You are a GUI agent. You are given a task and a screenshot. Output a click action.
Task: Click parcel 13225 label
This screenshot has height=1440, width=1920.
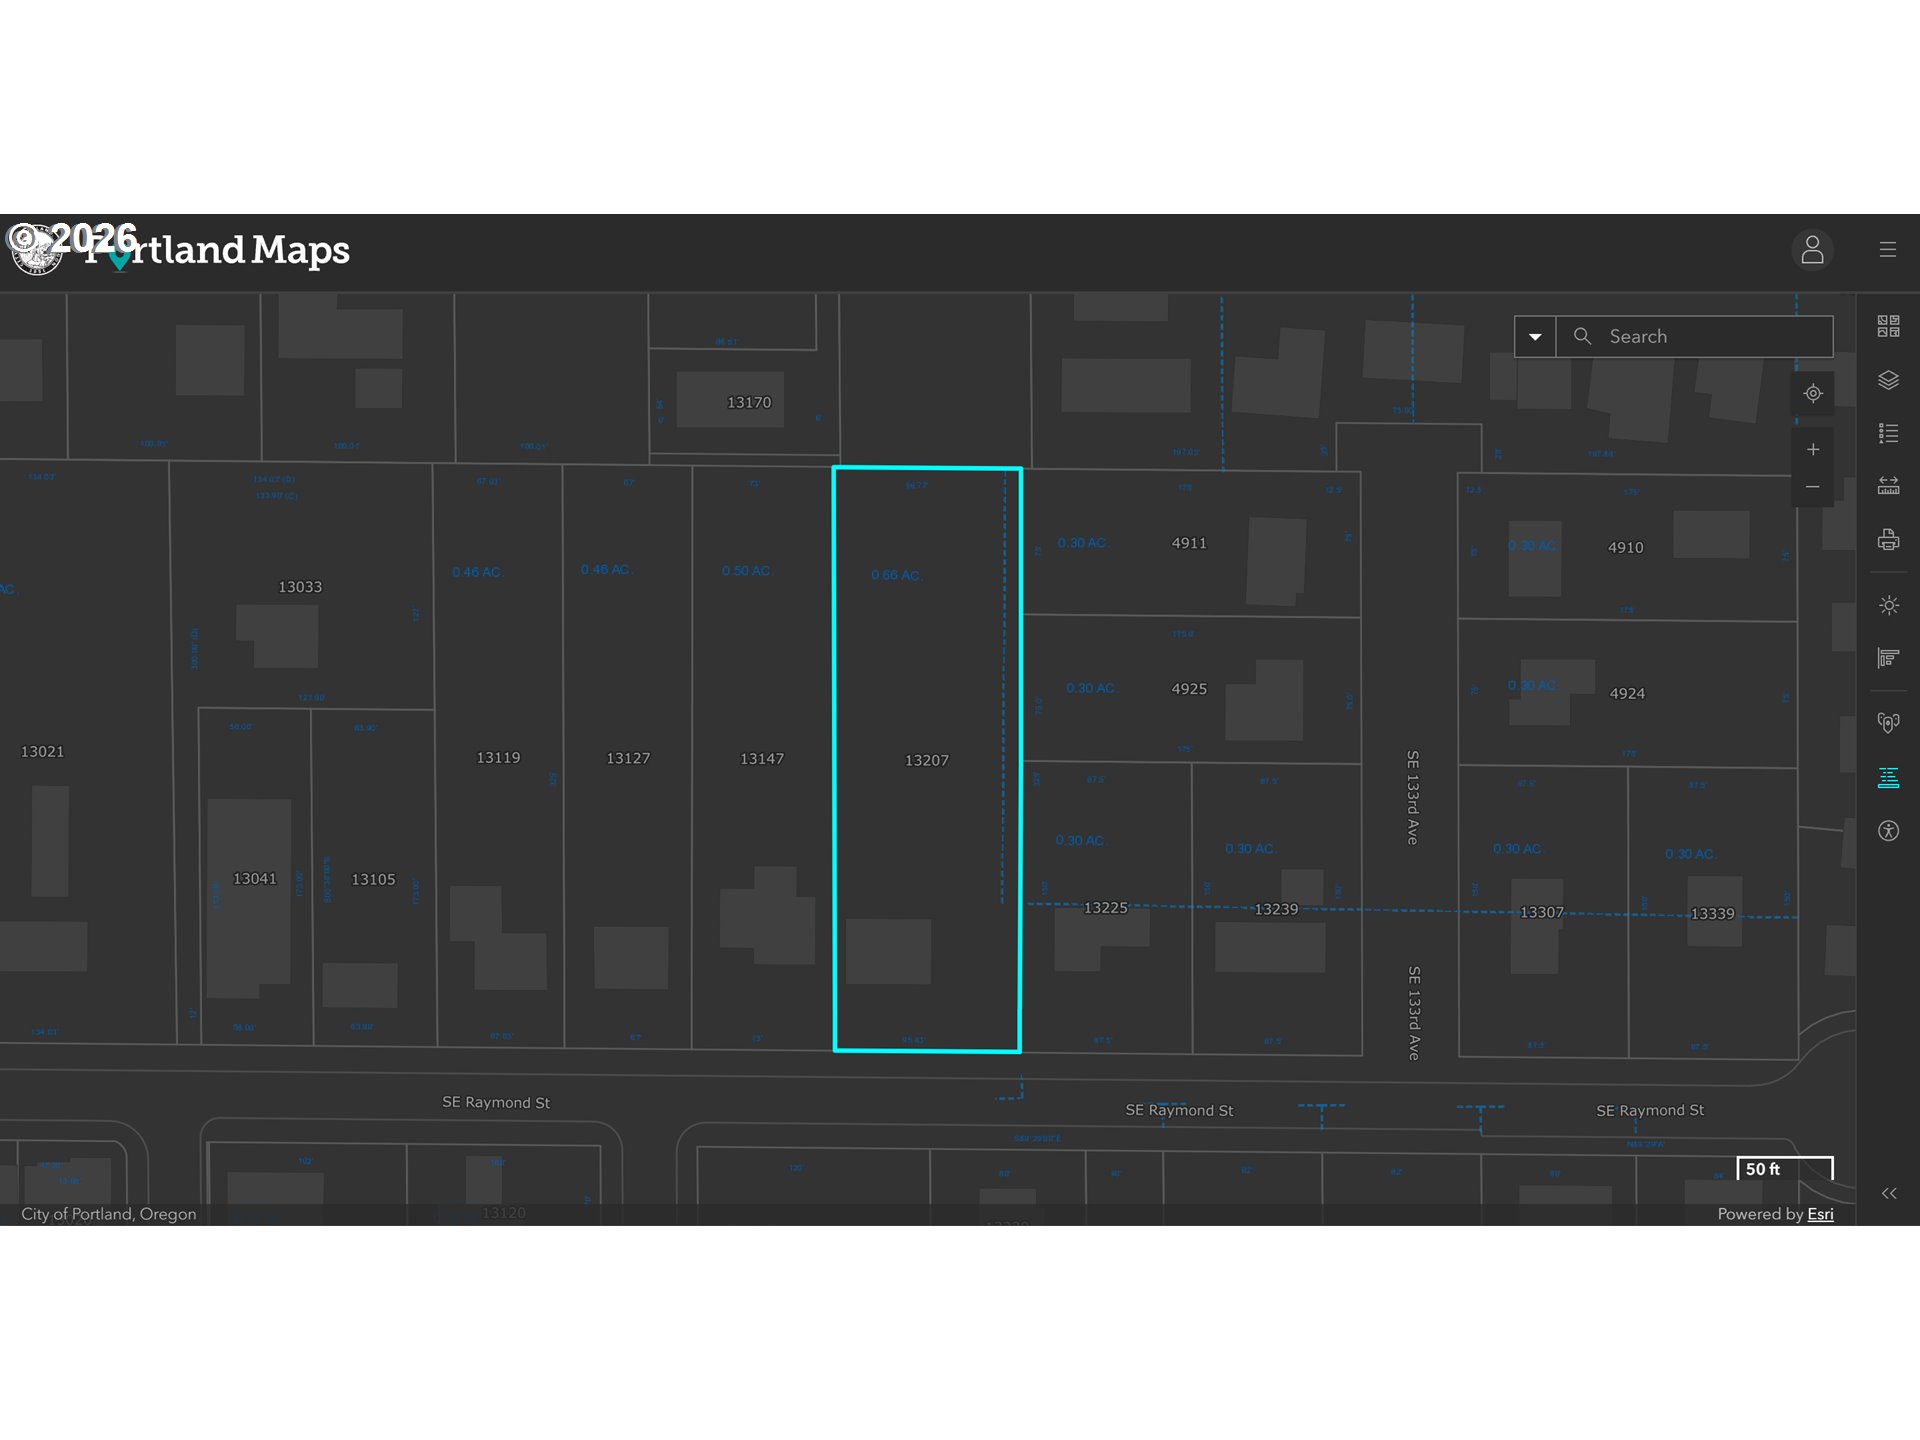(x=1106, y=908)
